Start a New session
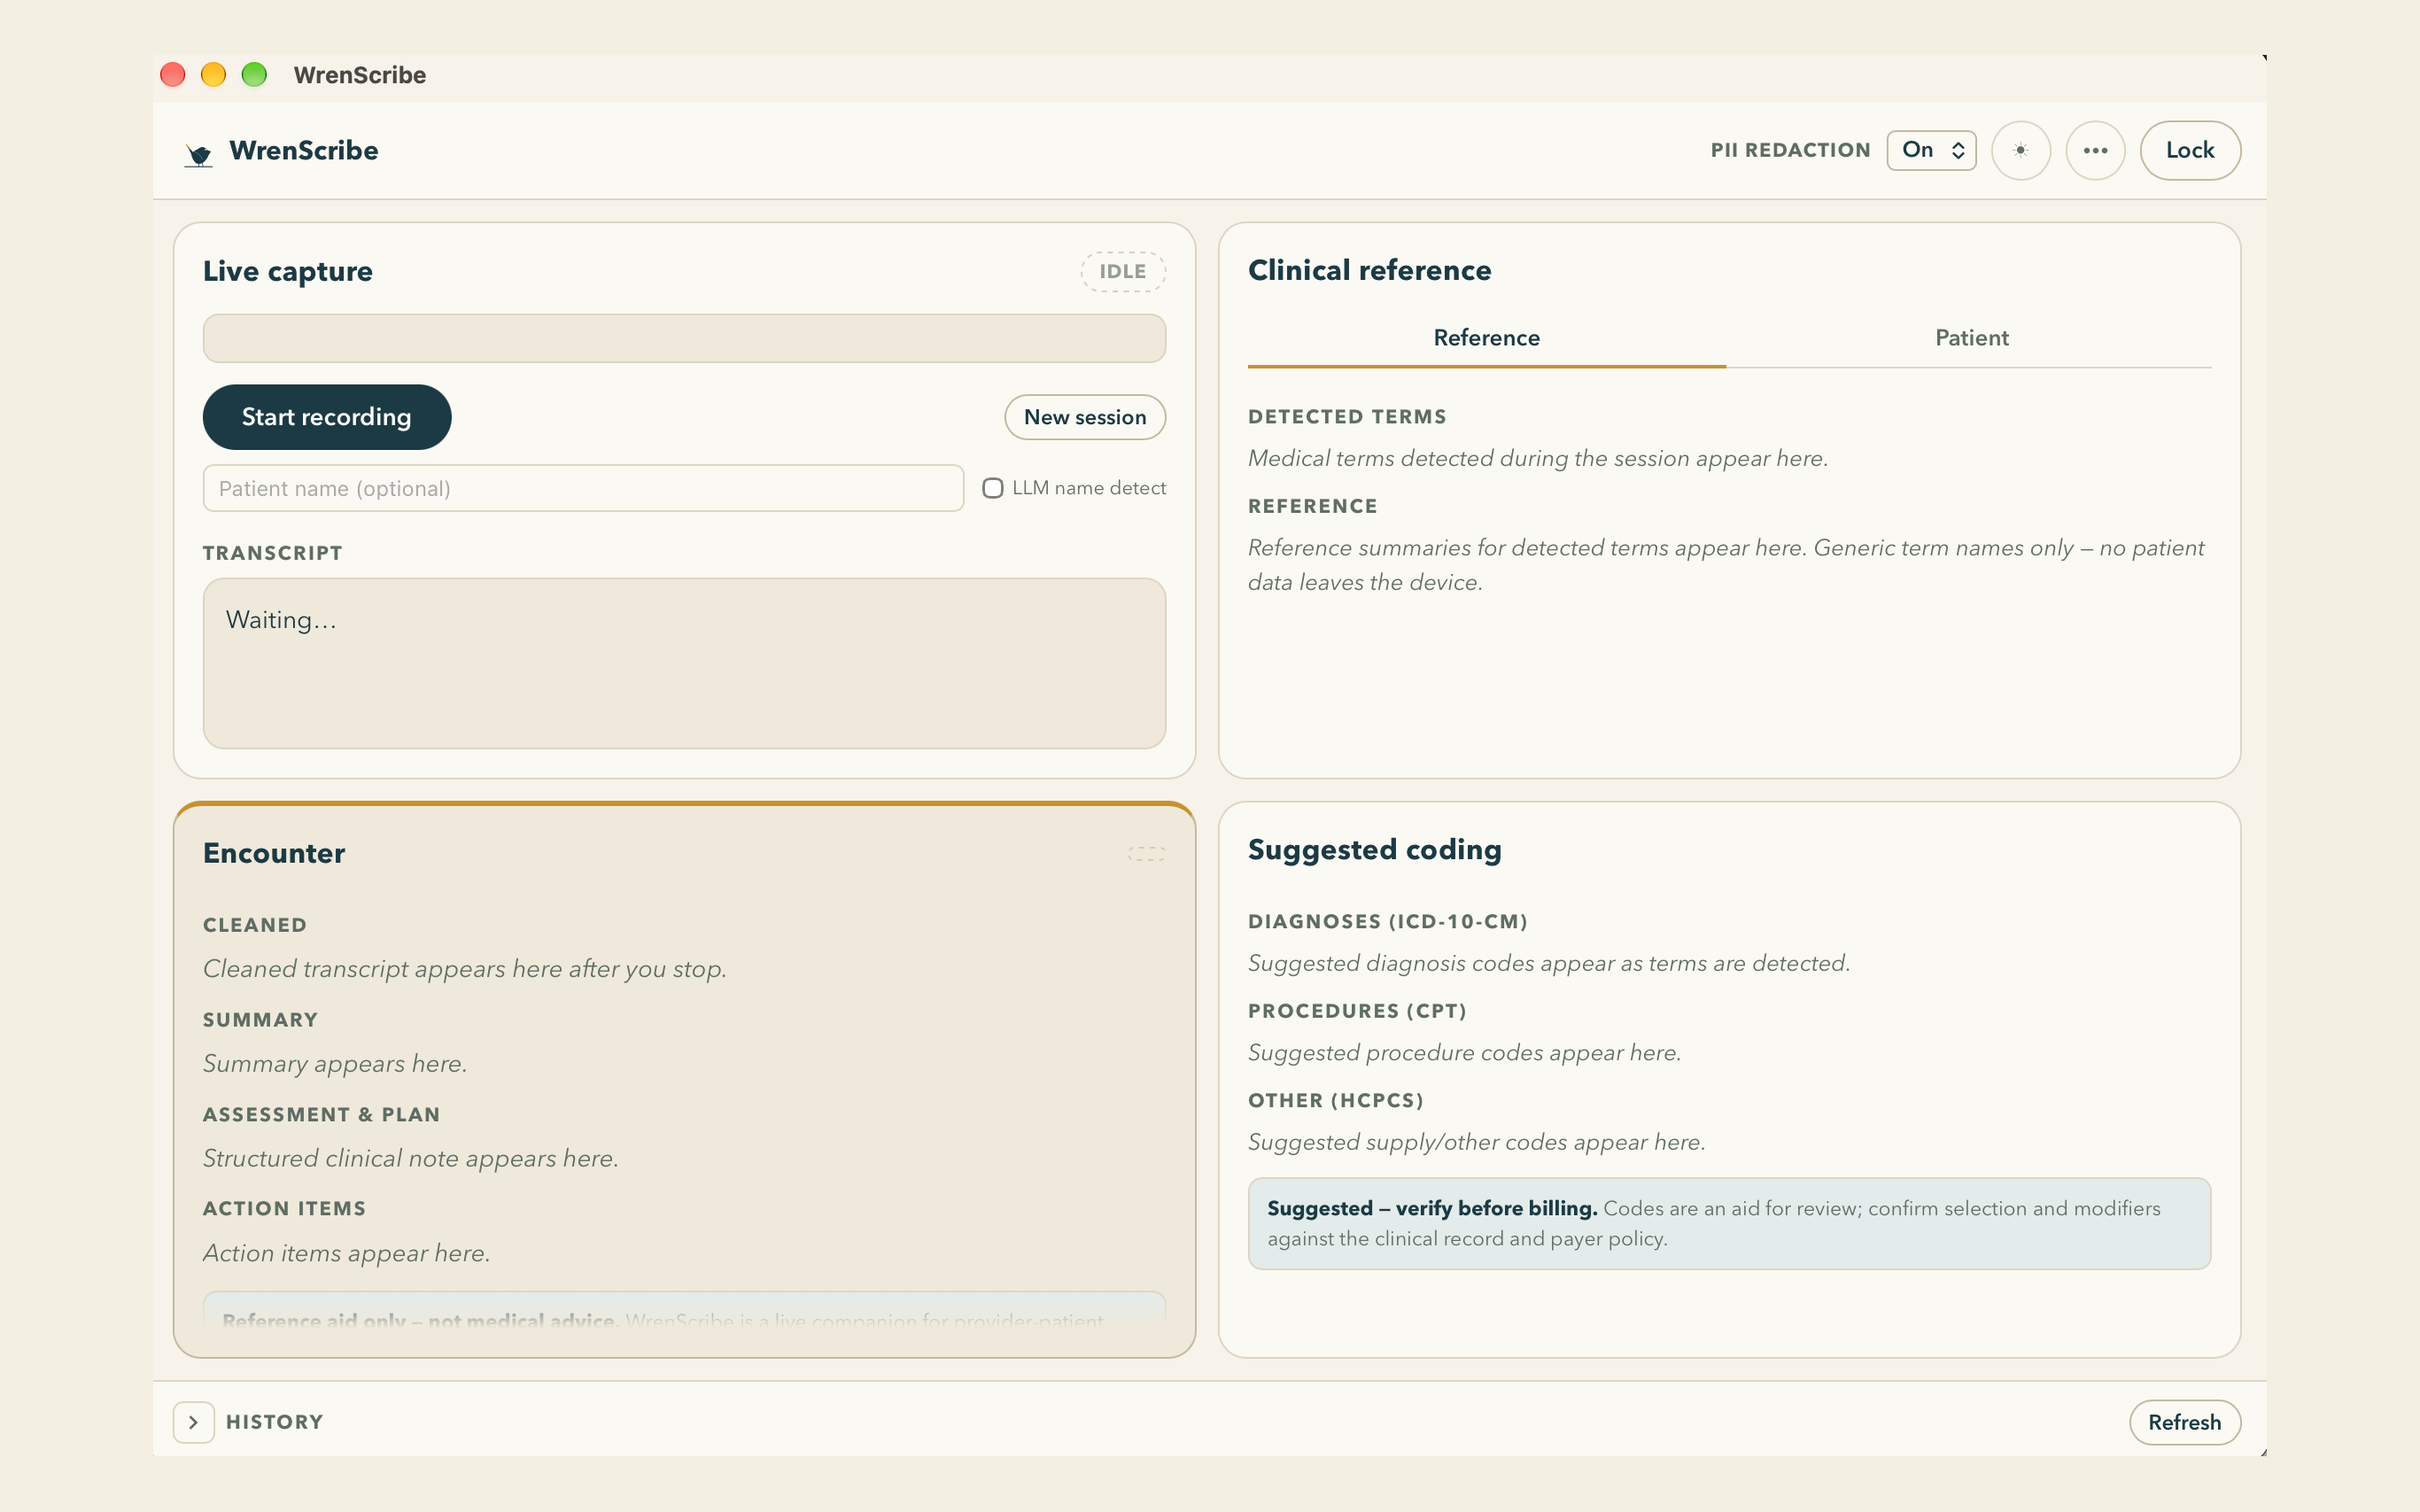This screenshot has width=2420, height=1512. pos(1085,417)
